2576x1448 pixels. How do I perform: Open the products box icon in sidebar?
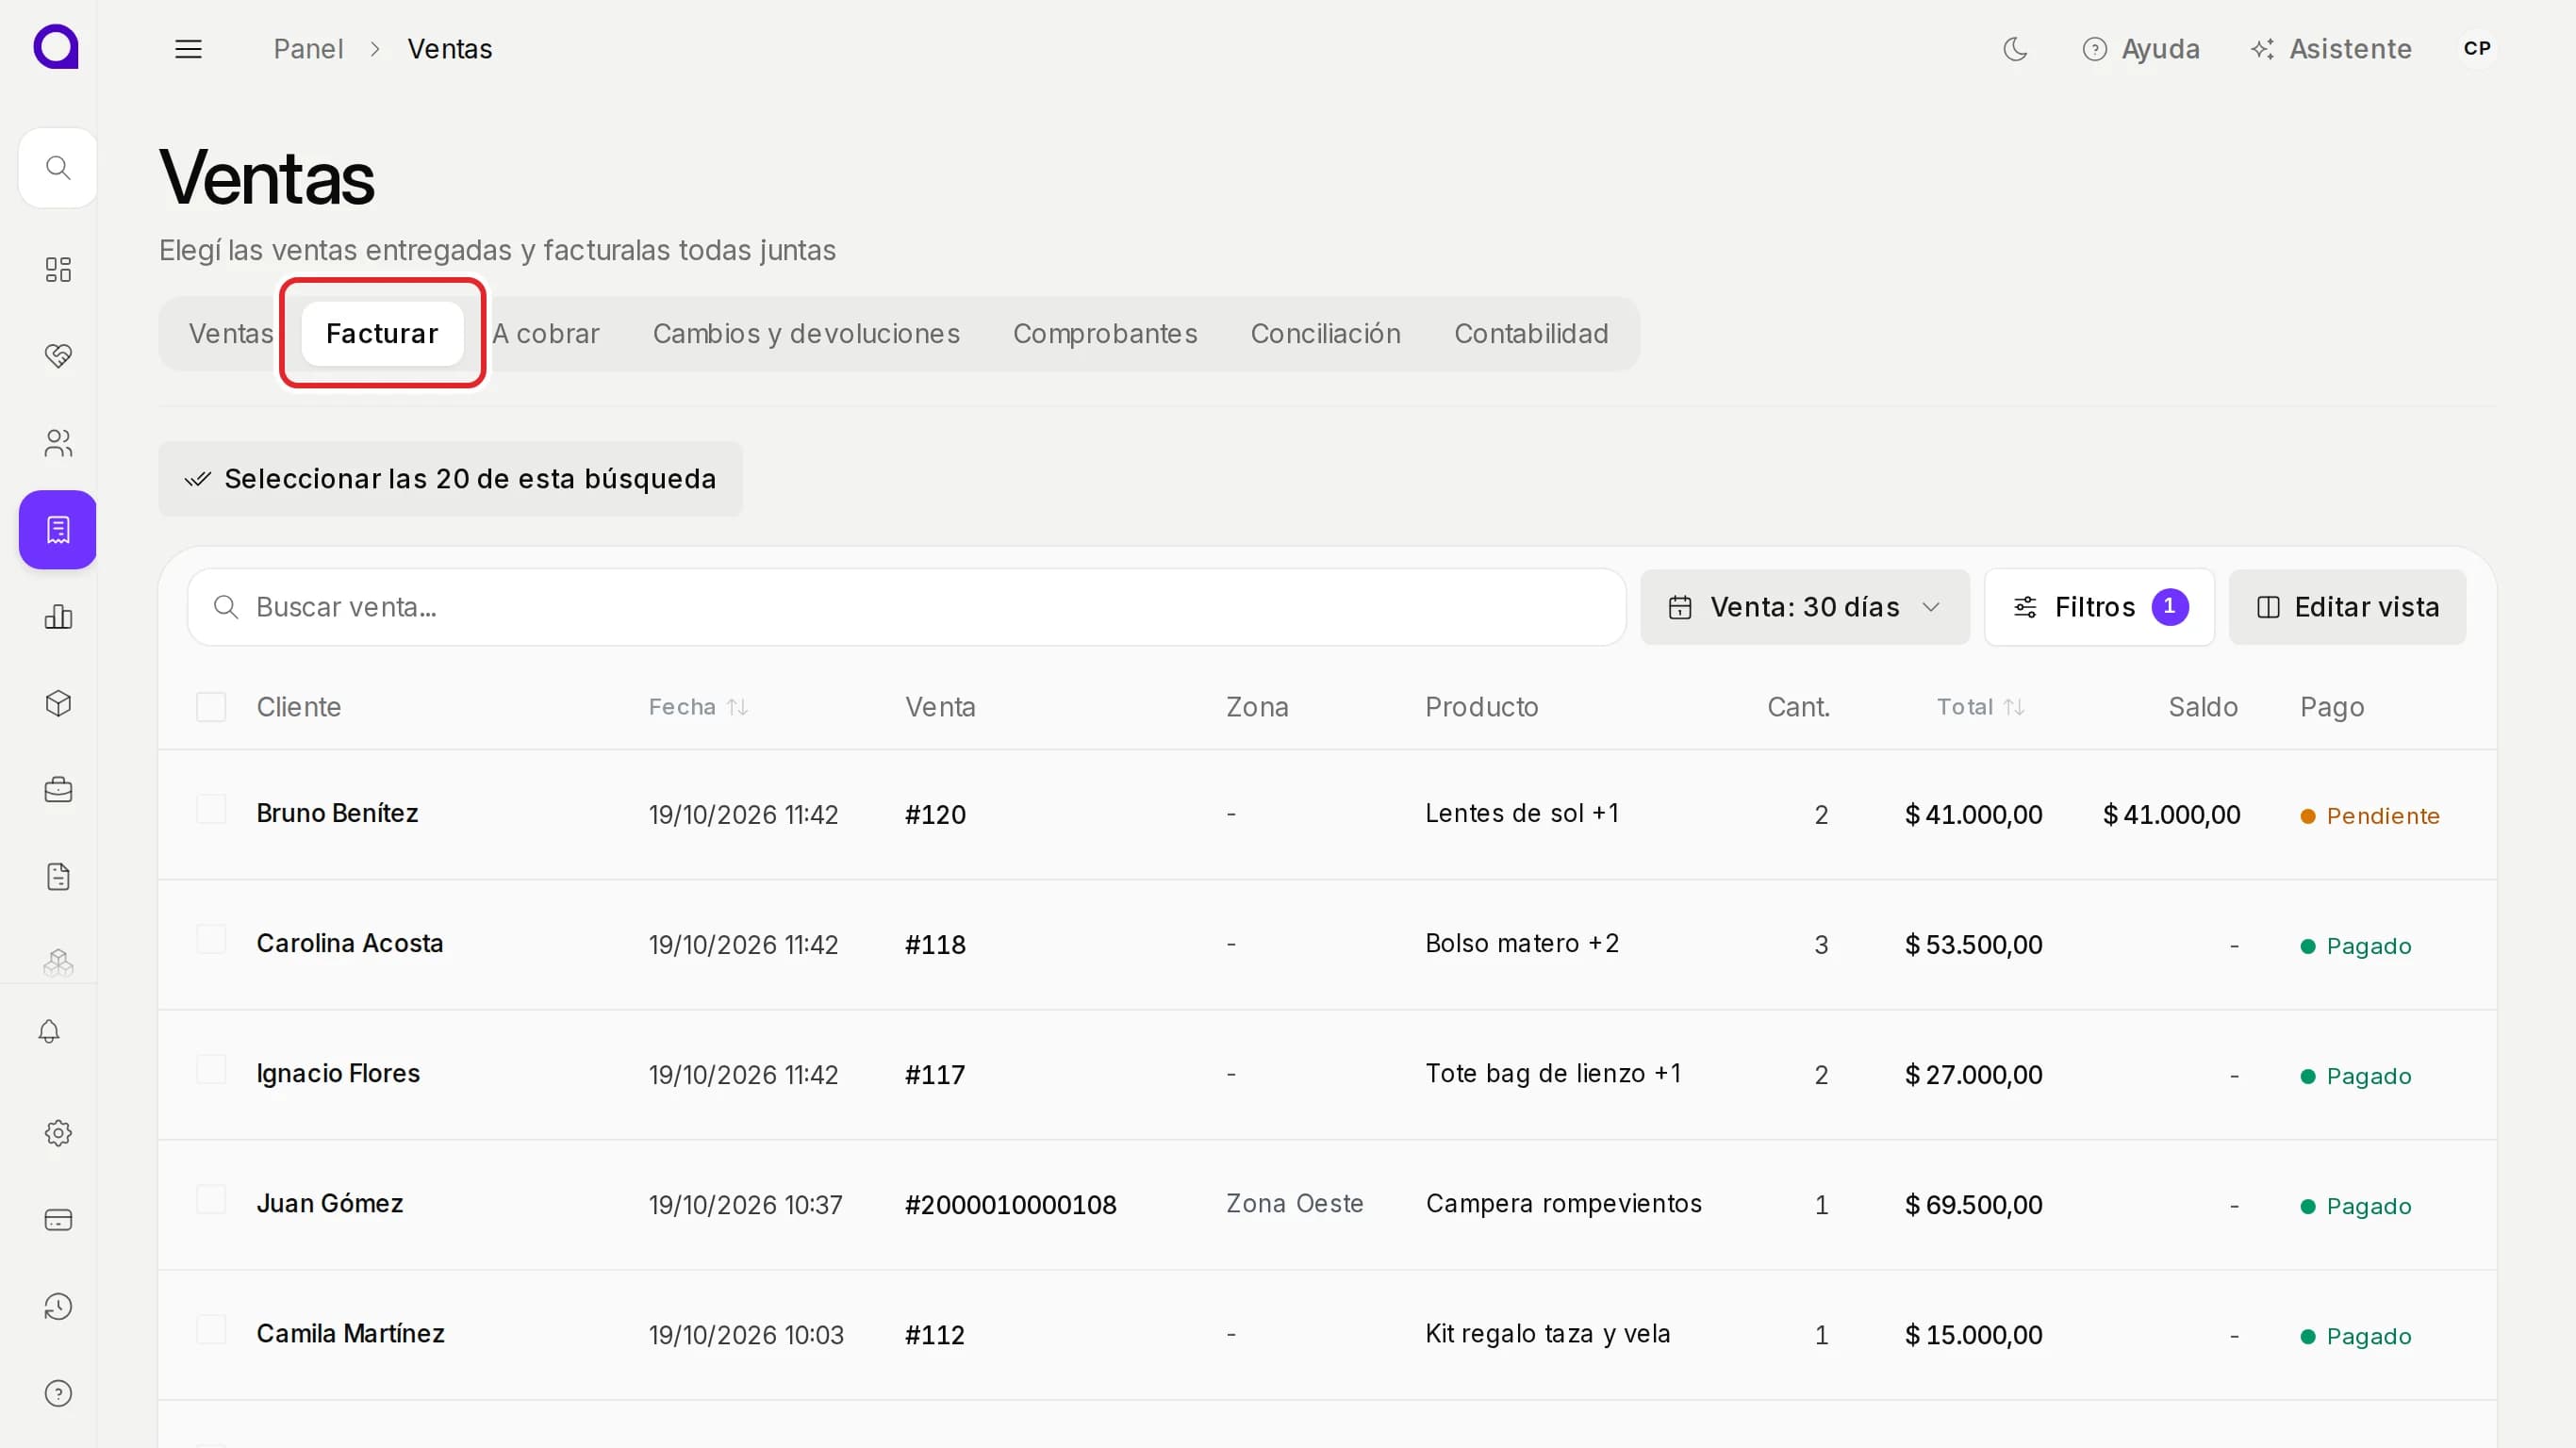point(58,703)
